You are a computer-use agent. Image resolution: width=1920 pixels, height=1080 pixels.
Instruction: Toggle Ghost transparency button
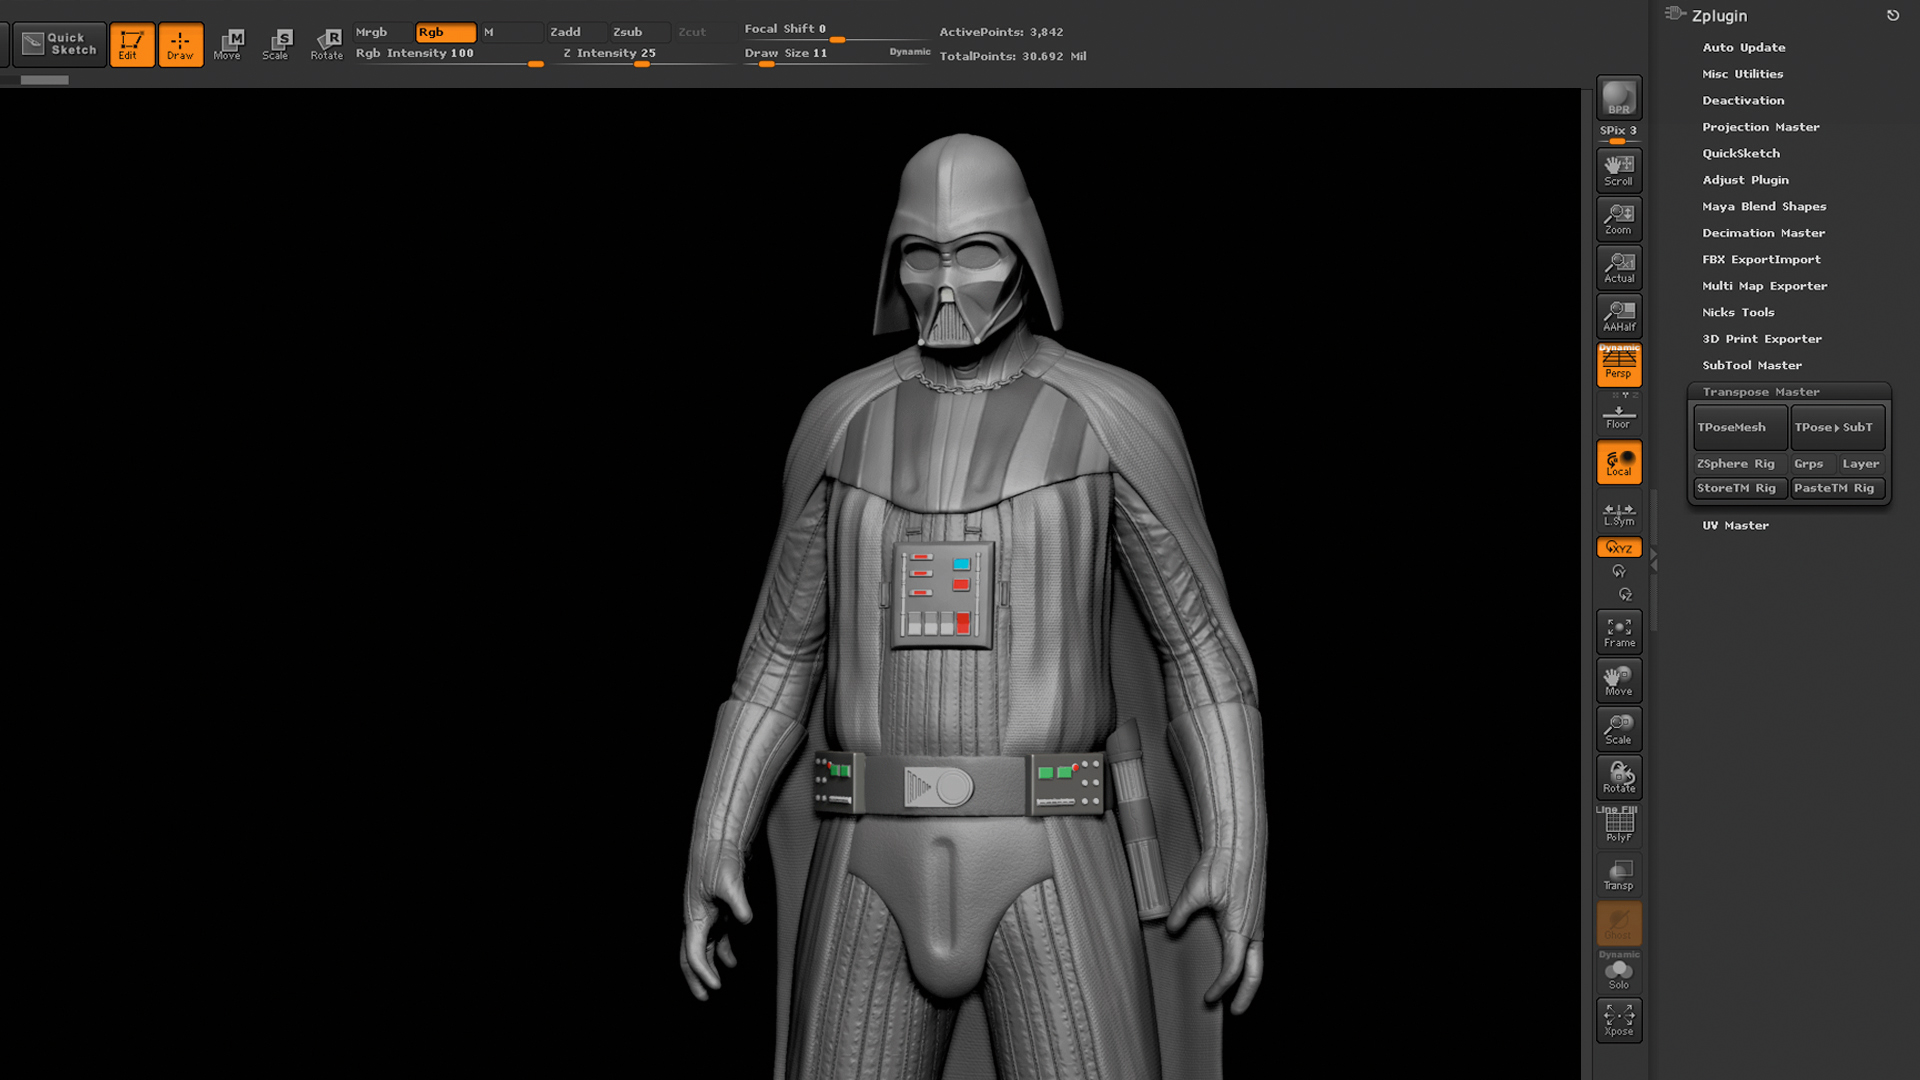tap(1619, 923)
